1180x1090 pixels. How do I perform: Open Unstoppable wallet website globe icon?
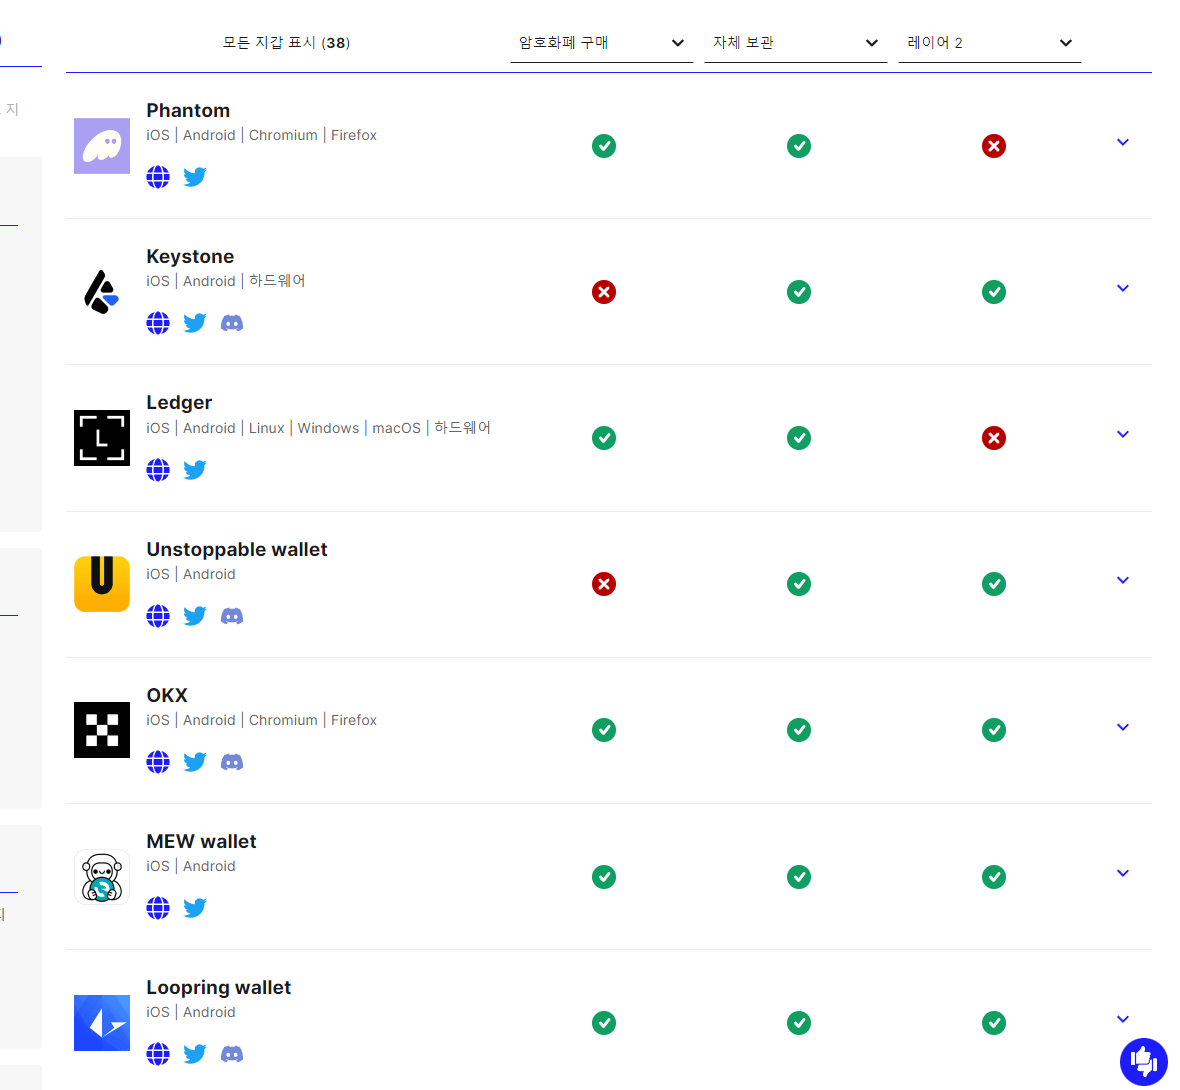157,616
